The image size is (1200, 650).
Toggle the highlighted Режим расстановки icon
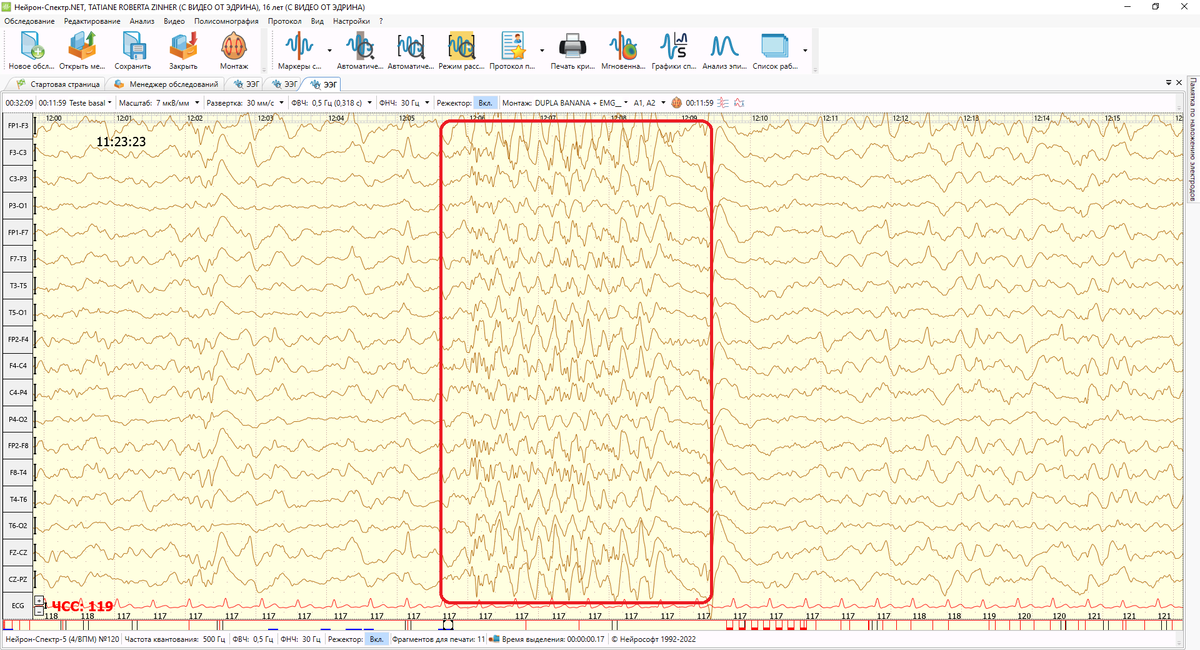[x=462, y=50]
